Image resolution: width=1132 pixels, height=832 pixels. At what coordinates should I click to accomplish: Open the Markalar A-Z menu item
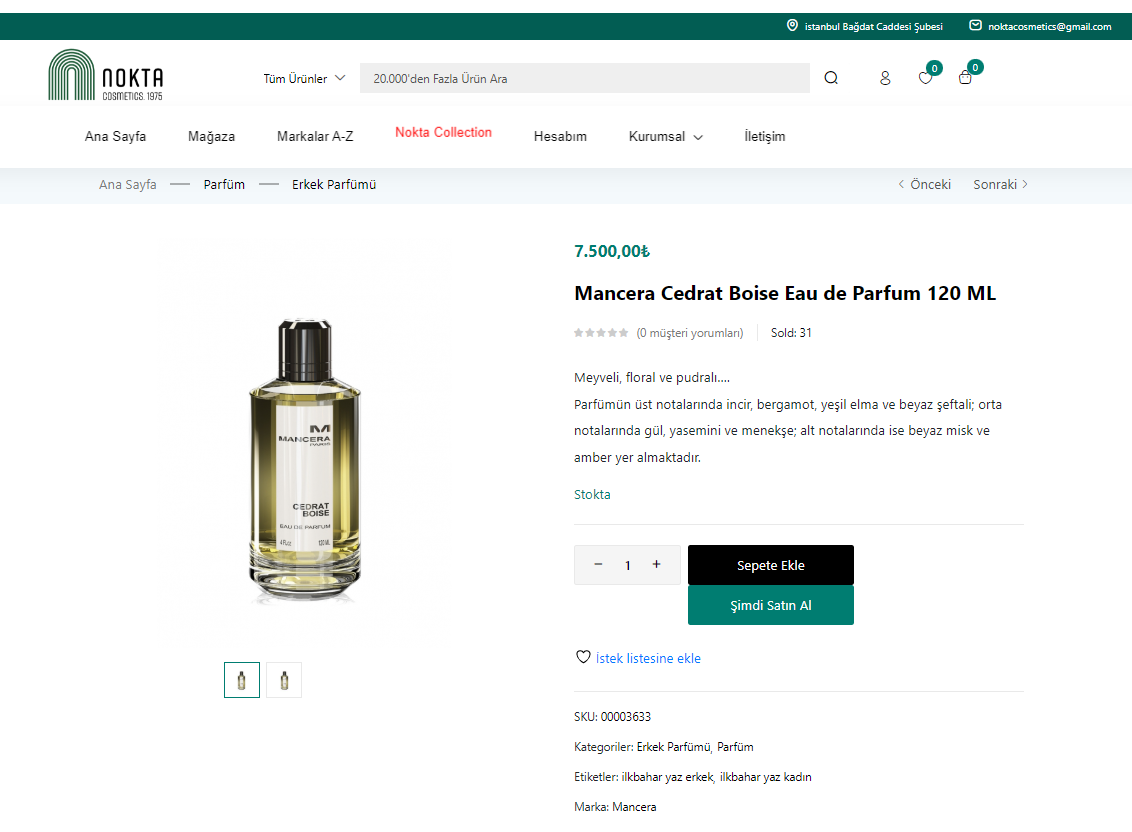click(315, 136)
